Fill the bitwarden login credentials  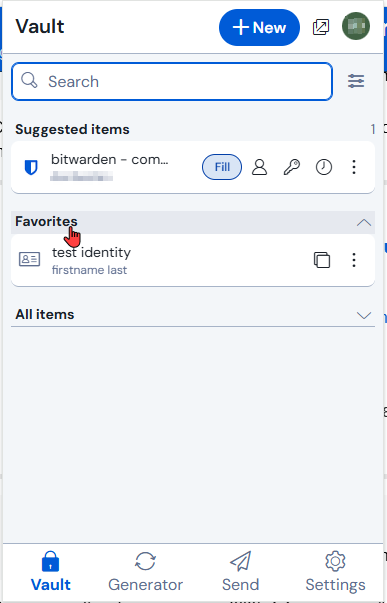click(222, 167)
